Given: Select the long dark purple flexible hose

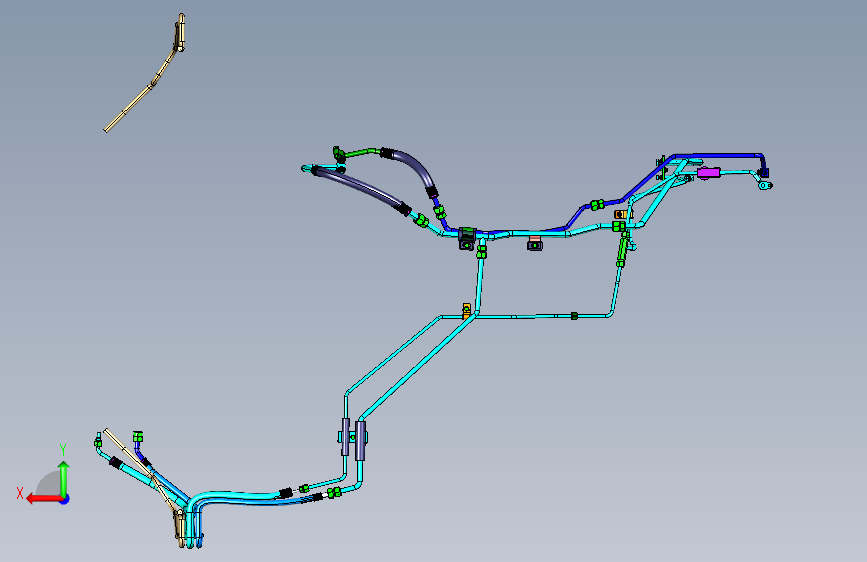Looking at the screenshot, I should click(362, 190).
